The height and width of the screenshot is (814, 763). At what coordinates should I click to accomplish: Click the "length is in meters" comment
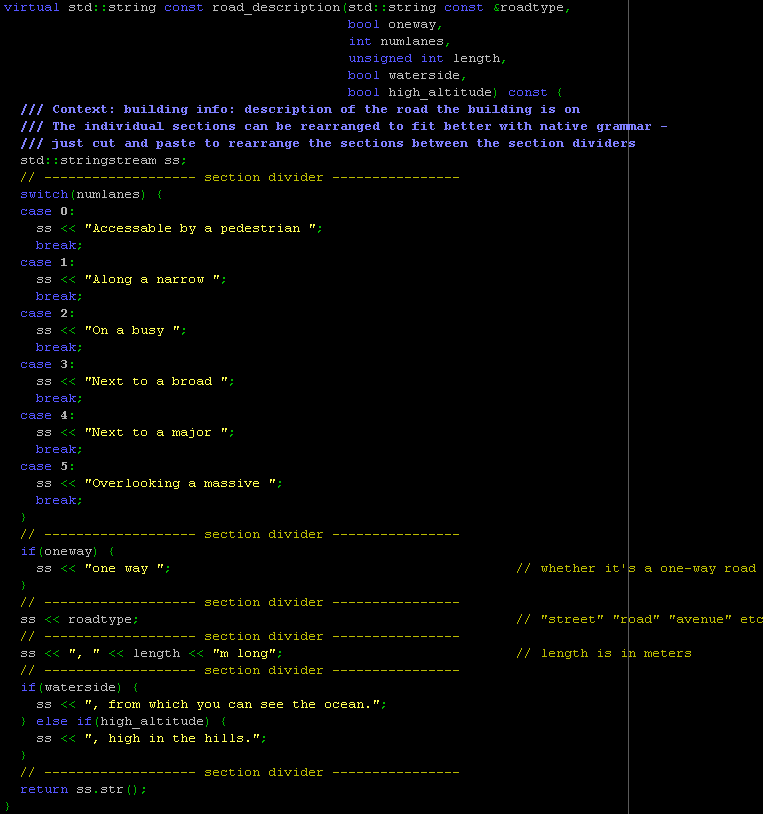pyautogui.click(x=604, y=654)
